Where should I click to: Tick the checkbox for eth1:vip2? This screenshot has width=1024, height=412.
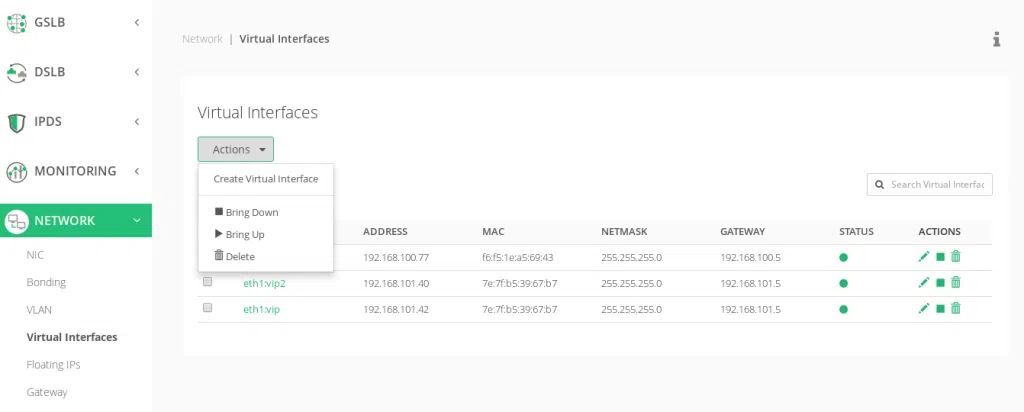pos(208,282)
